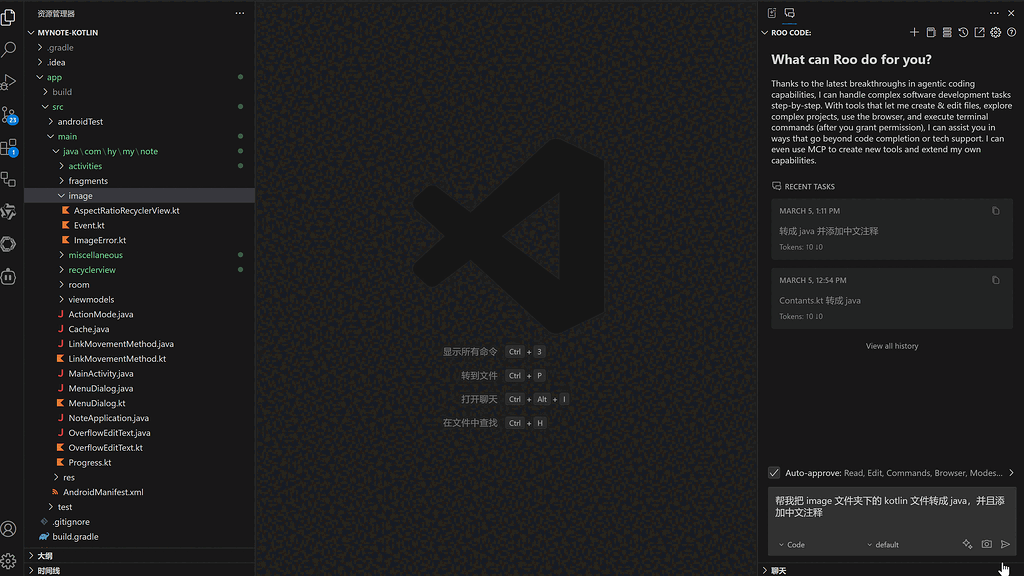Open the Manage gear in activity bar
Screen dimensions: 1024x576
(8, 560)
